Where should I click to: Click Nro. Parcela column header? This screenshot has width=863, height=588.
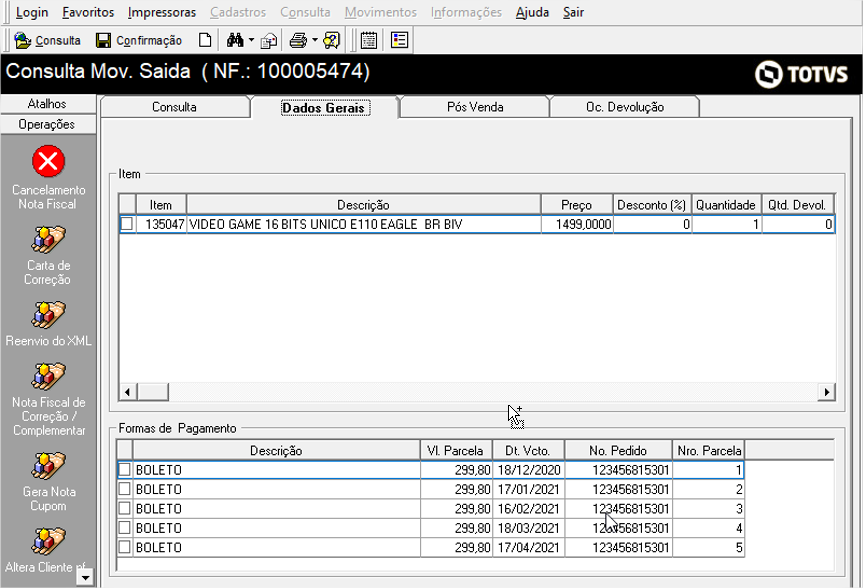click(x=709, y=450)
